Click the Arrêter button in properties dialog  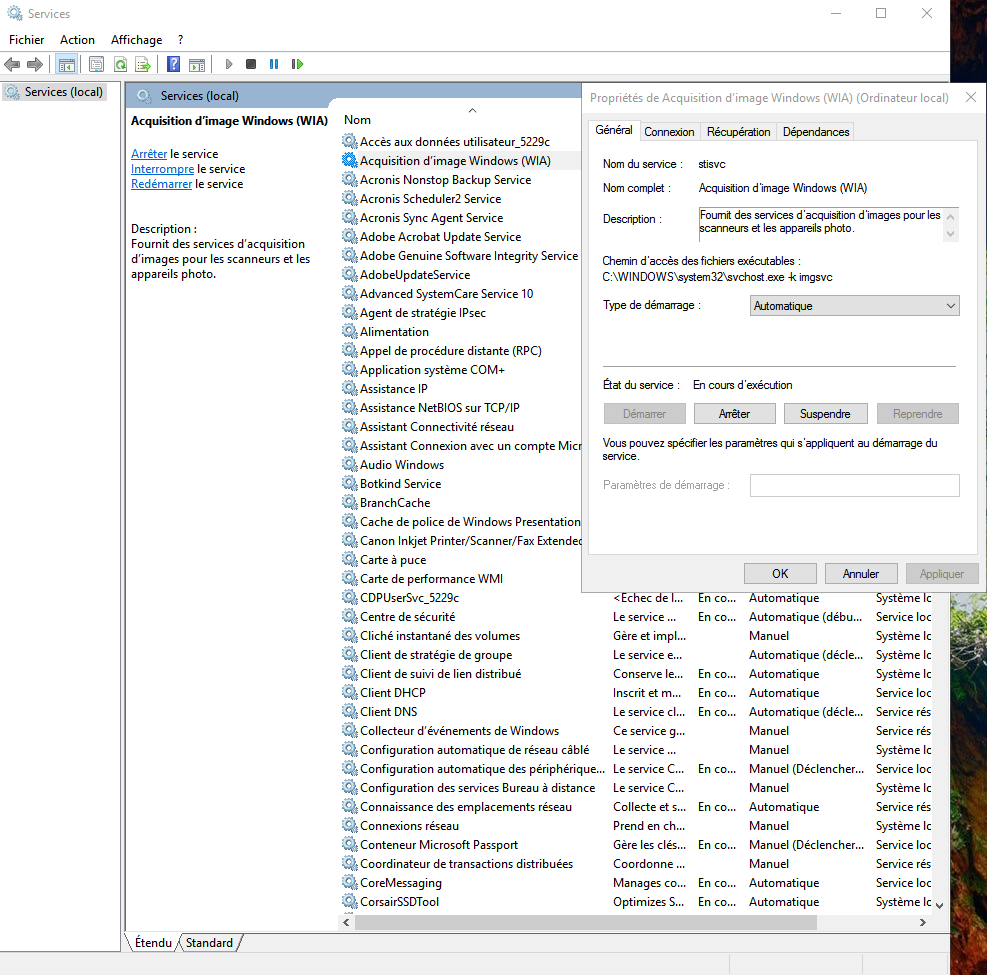pyautogui.click(x=734, y=414)
